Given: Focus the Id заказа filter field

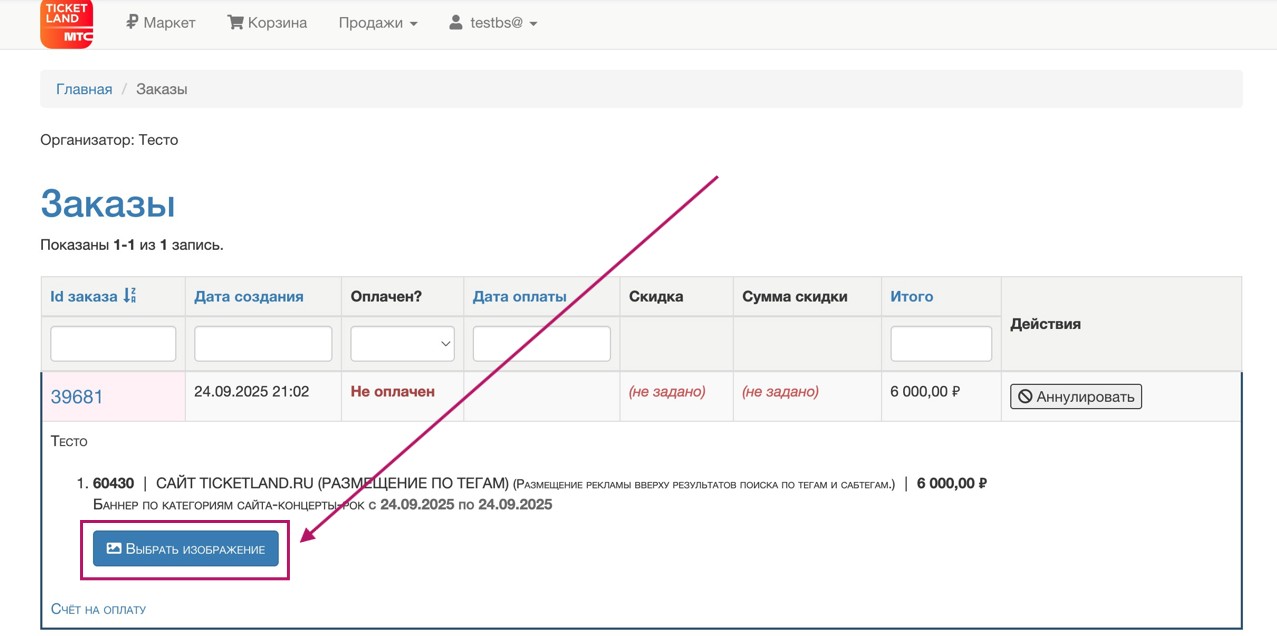Looking at the screenshot, I should point(113,344).
